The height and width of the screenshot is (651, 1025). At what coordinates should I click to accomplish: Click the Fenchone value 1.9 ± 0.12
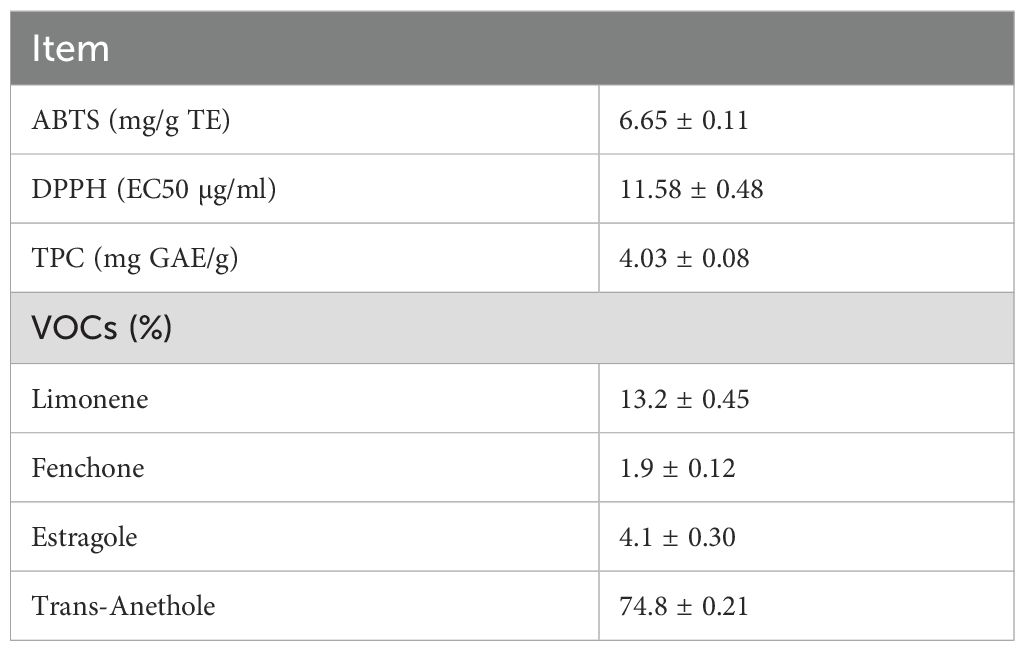[x=677, y=468]
